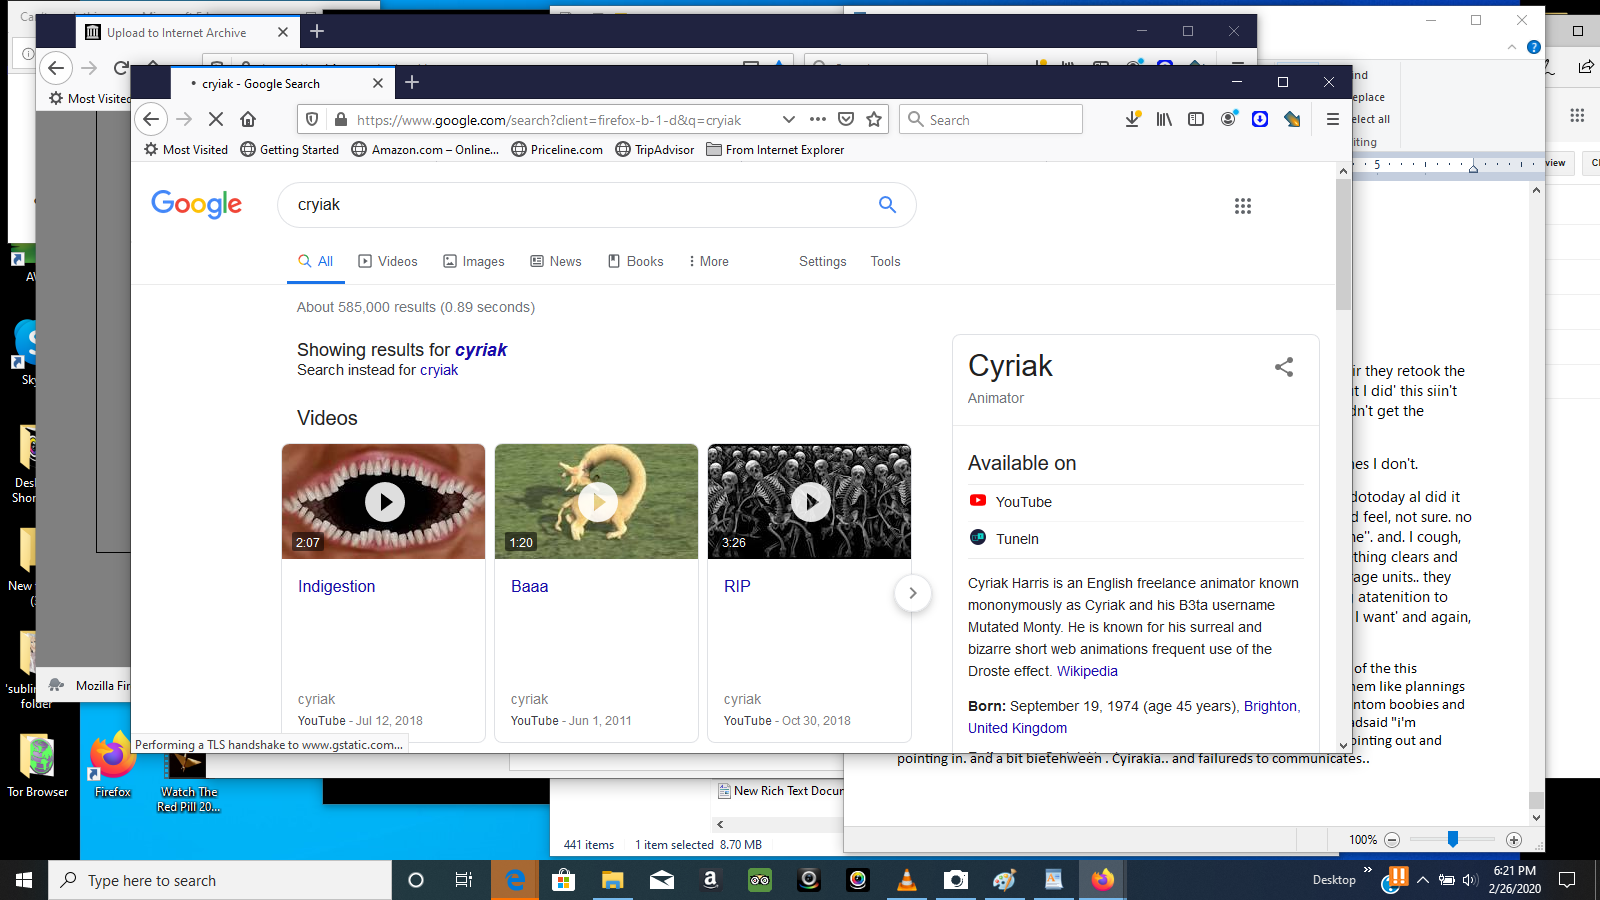This screenshot has width=1600, height=900.
Task: Go back in the Internet Archive window
Action: coord(56,68)
